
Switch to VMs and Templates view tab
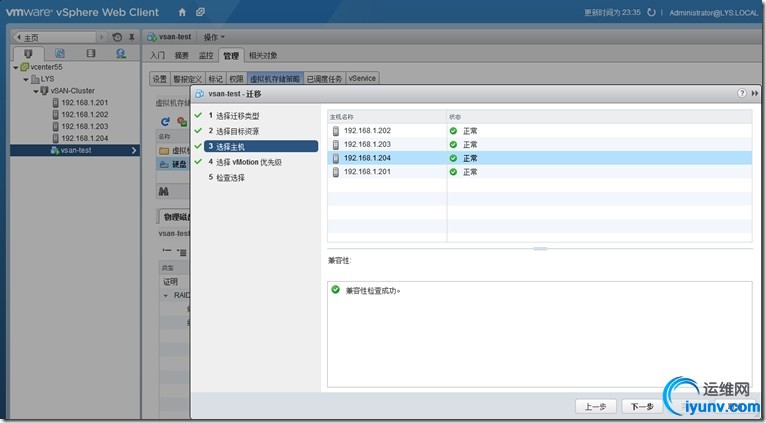click(60, 53)
